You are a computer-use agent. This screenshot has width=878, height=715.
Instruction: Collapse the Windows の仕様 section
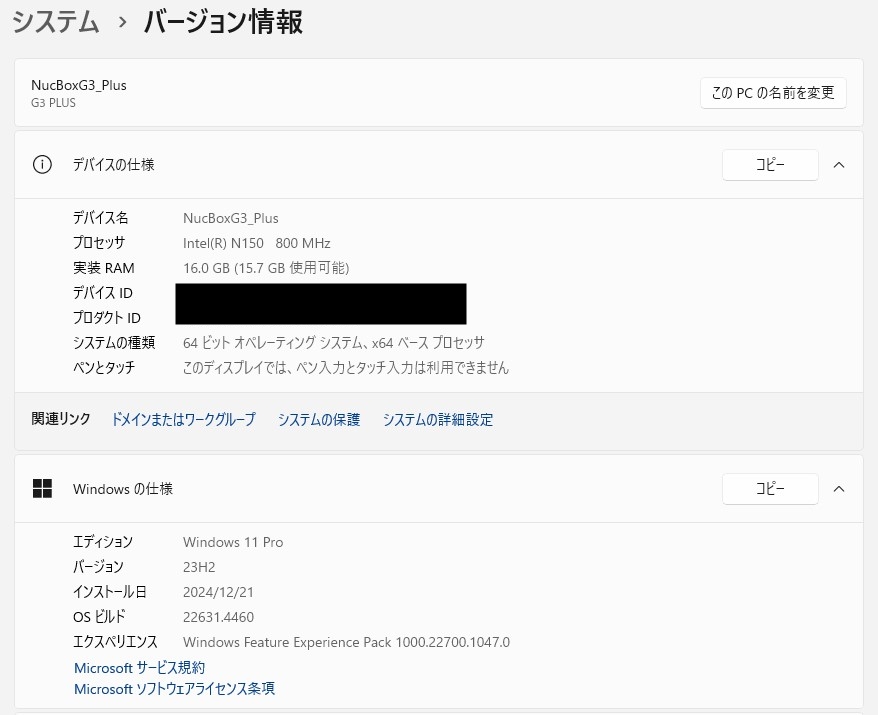tap(839, 489)
